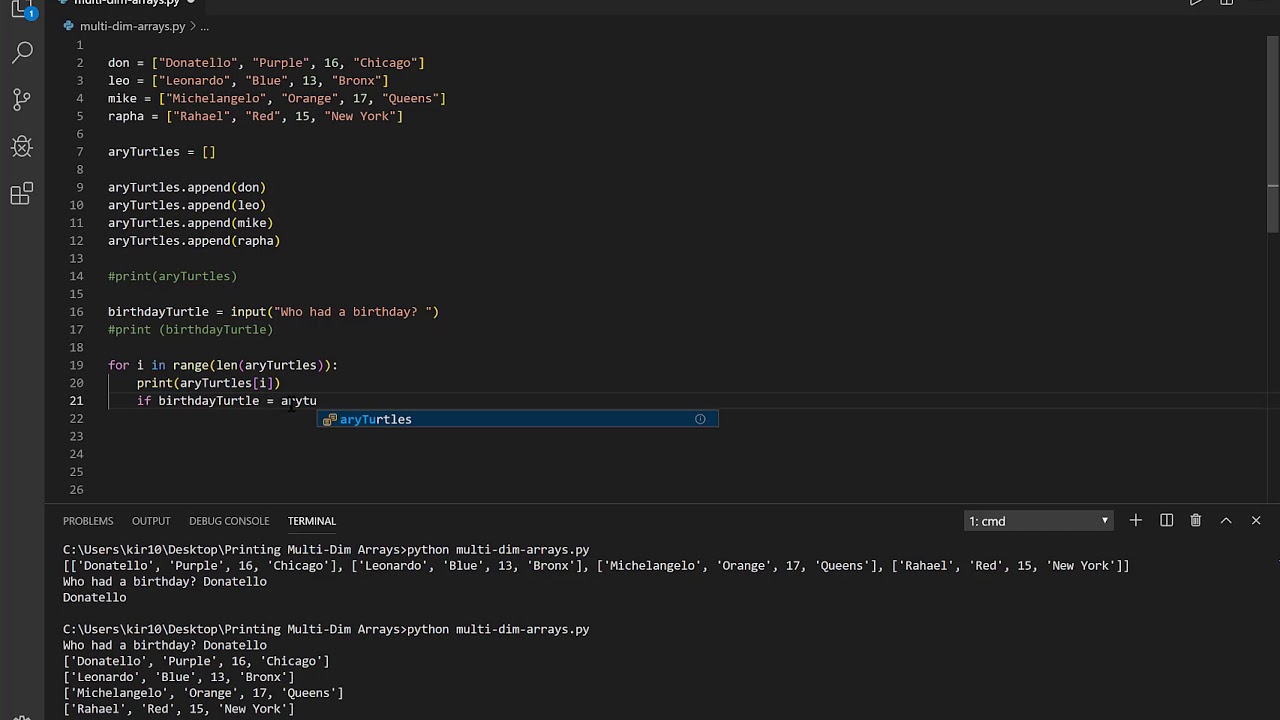Click multi-dim-arrays.py in the breadcrumb
The height and width of the screenshot is (720, 1280).
132,26
